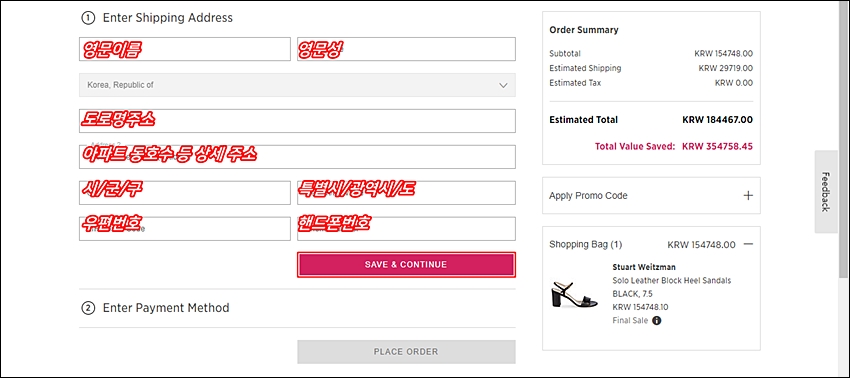
Task: Click the first name input field
Action: coord(185,49)
